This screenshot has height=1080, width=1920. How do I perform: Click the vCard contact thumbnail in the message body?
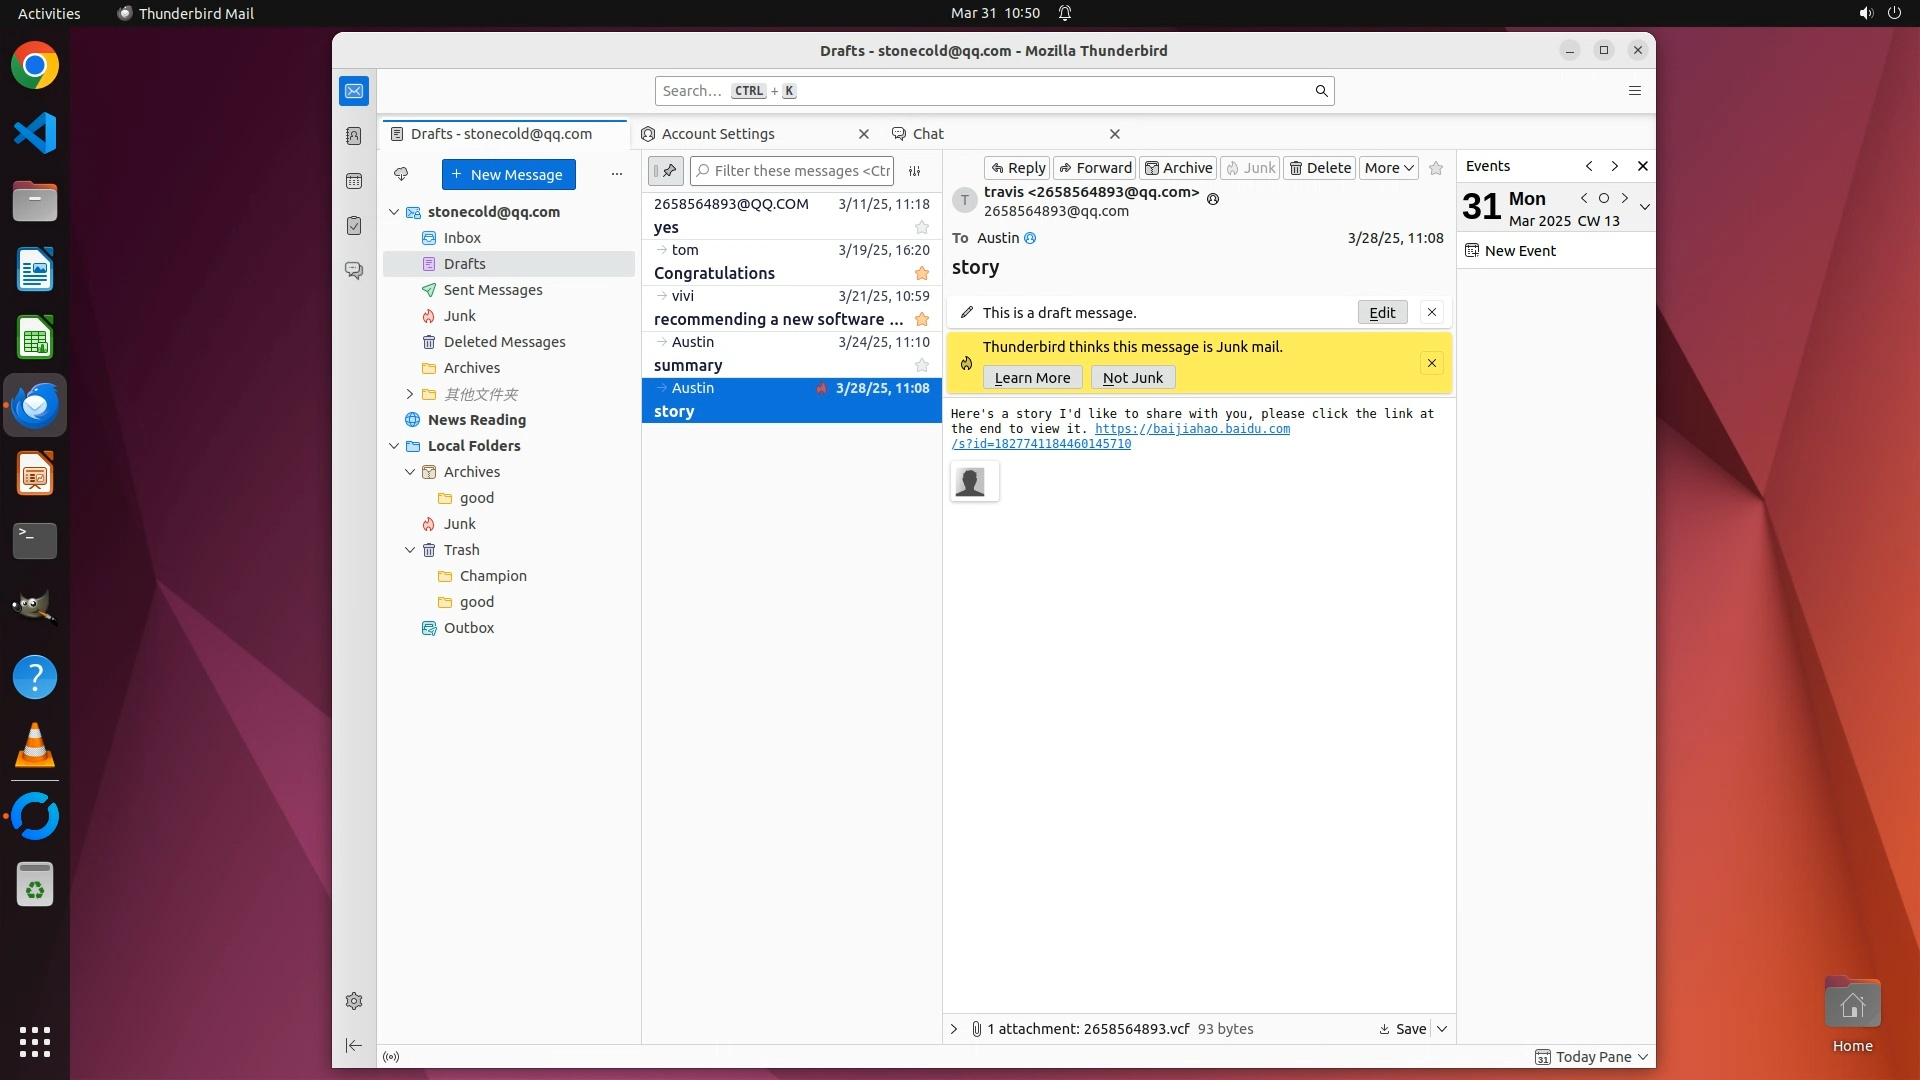(971, 482)
